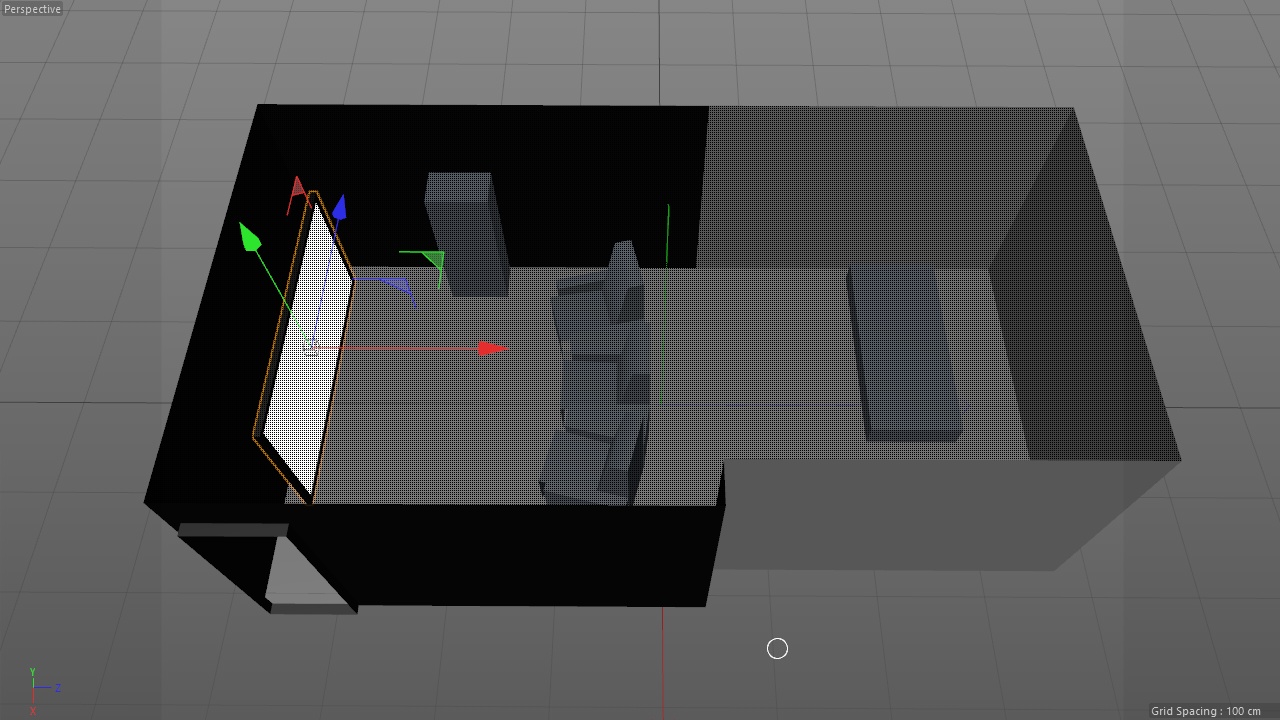Click the Grid Spacing 100 cm readout

1205,711
